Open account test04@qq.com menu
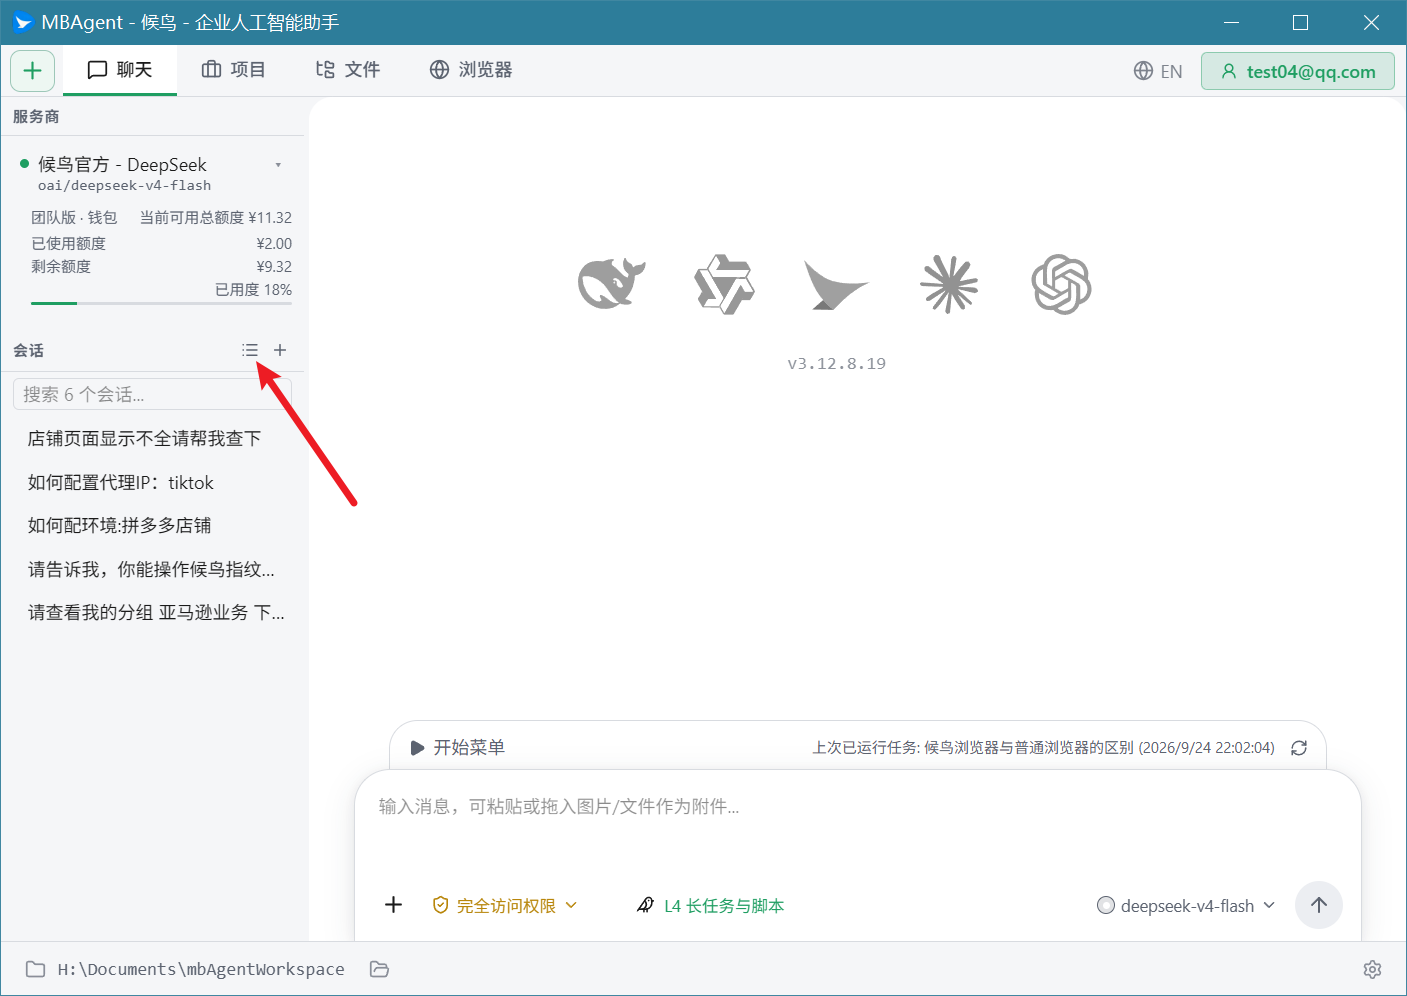This screenshot has width=1407, height=996. tap(1298, 71)
